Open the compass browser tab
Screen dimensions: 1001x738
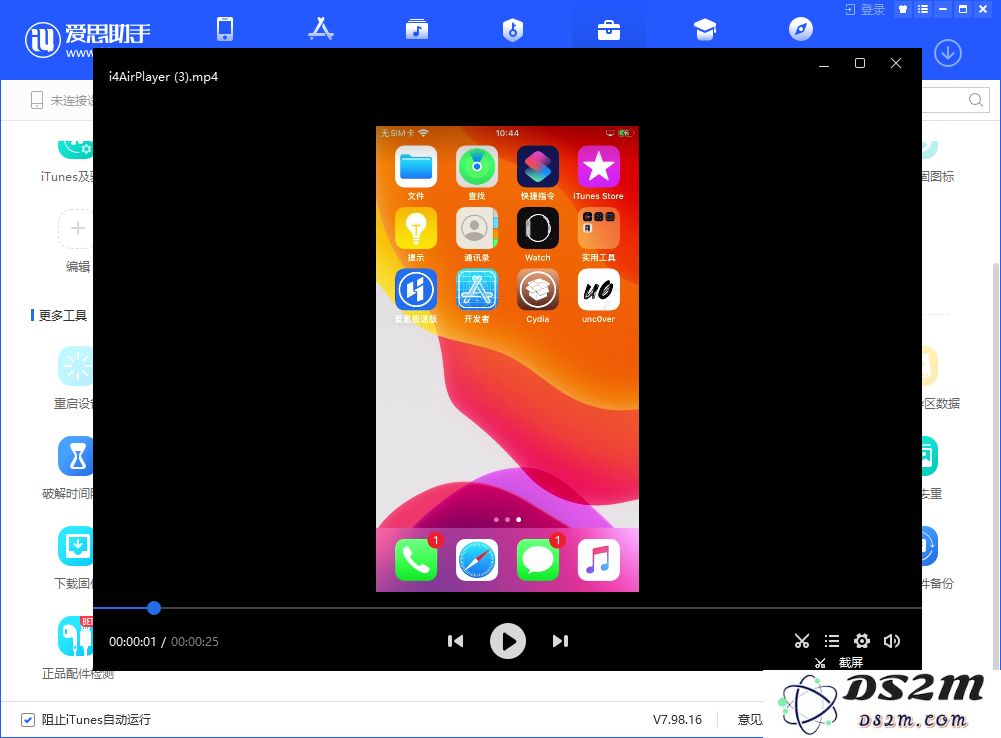point(801,29)
